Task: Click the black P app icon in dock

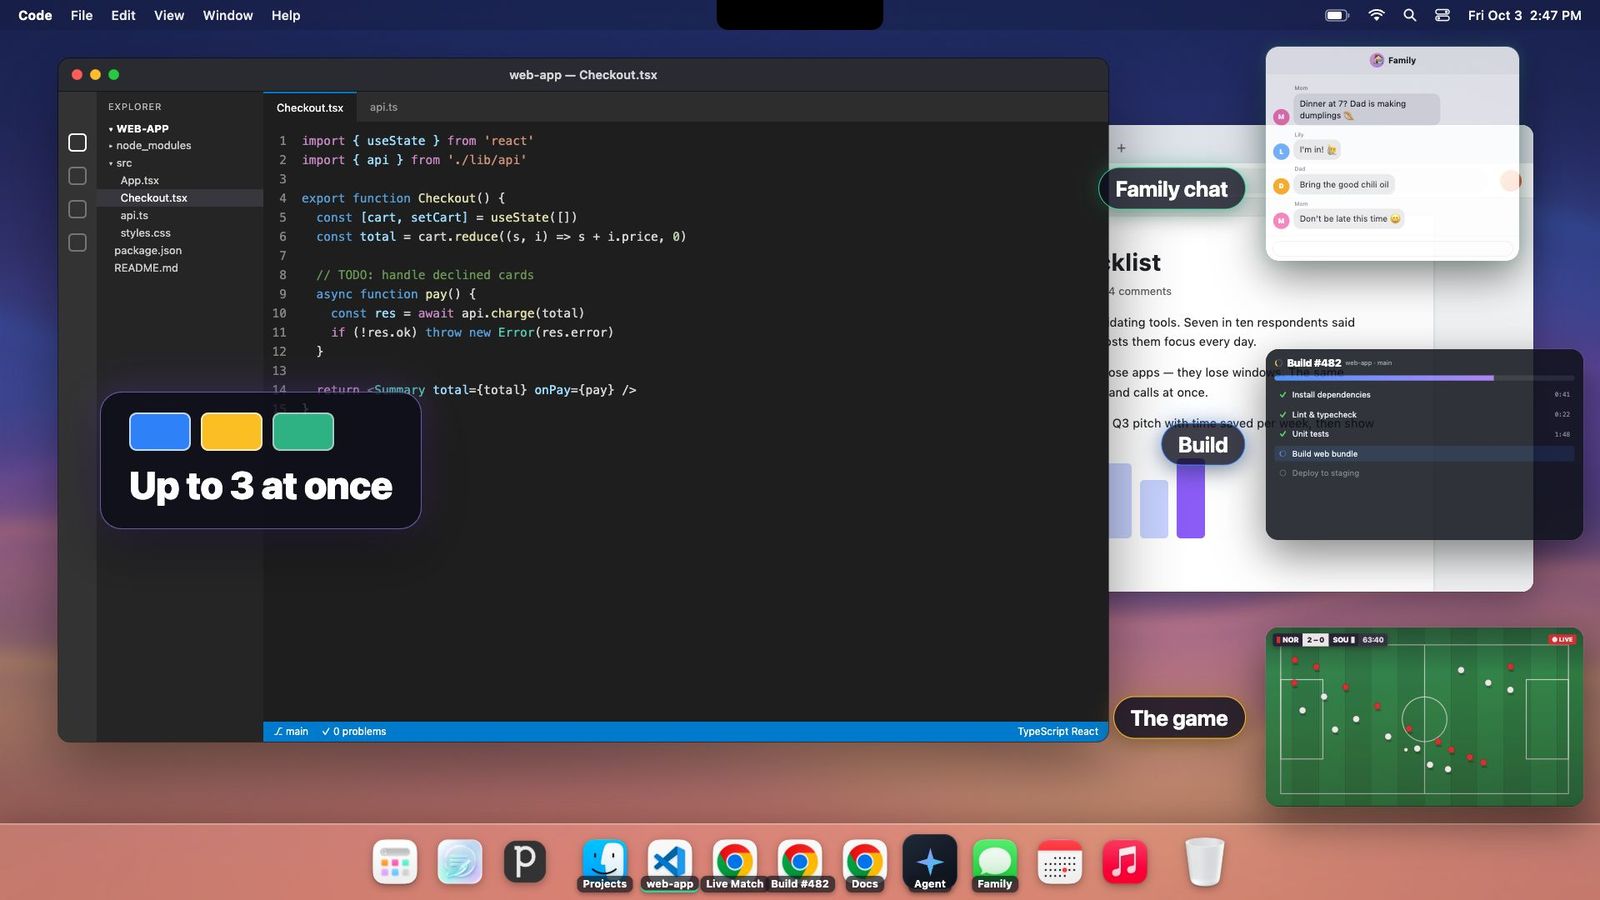Action: [525, 862]
